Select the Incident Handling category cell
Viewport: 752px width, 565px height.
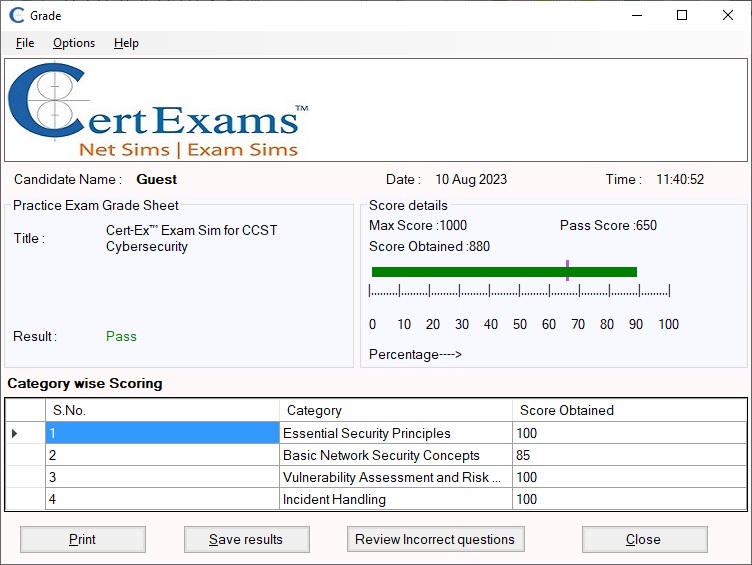click(x=395, y=499)
